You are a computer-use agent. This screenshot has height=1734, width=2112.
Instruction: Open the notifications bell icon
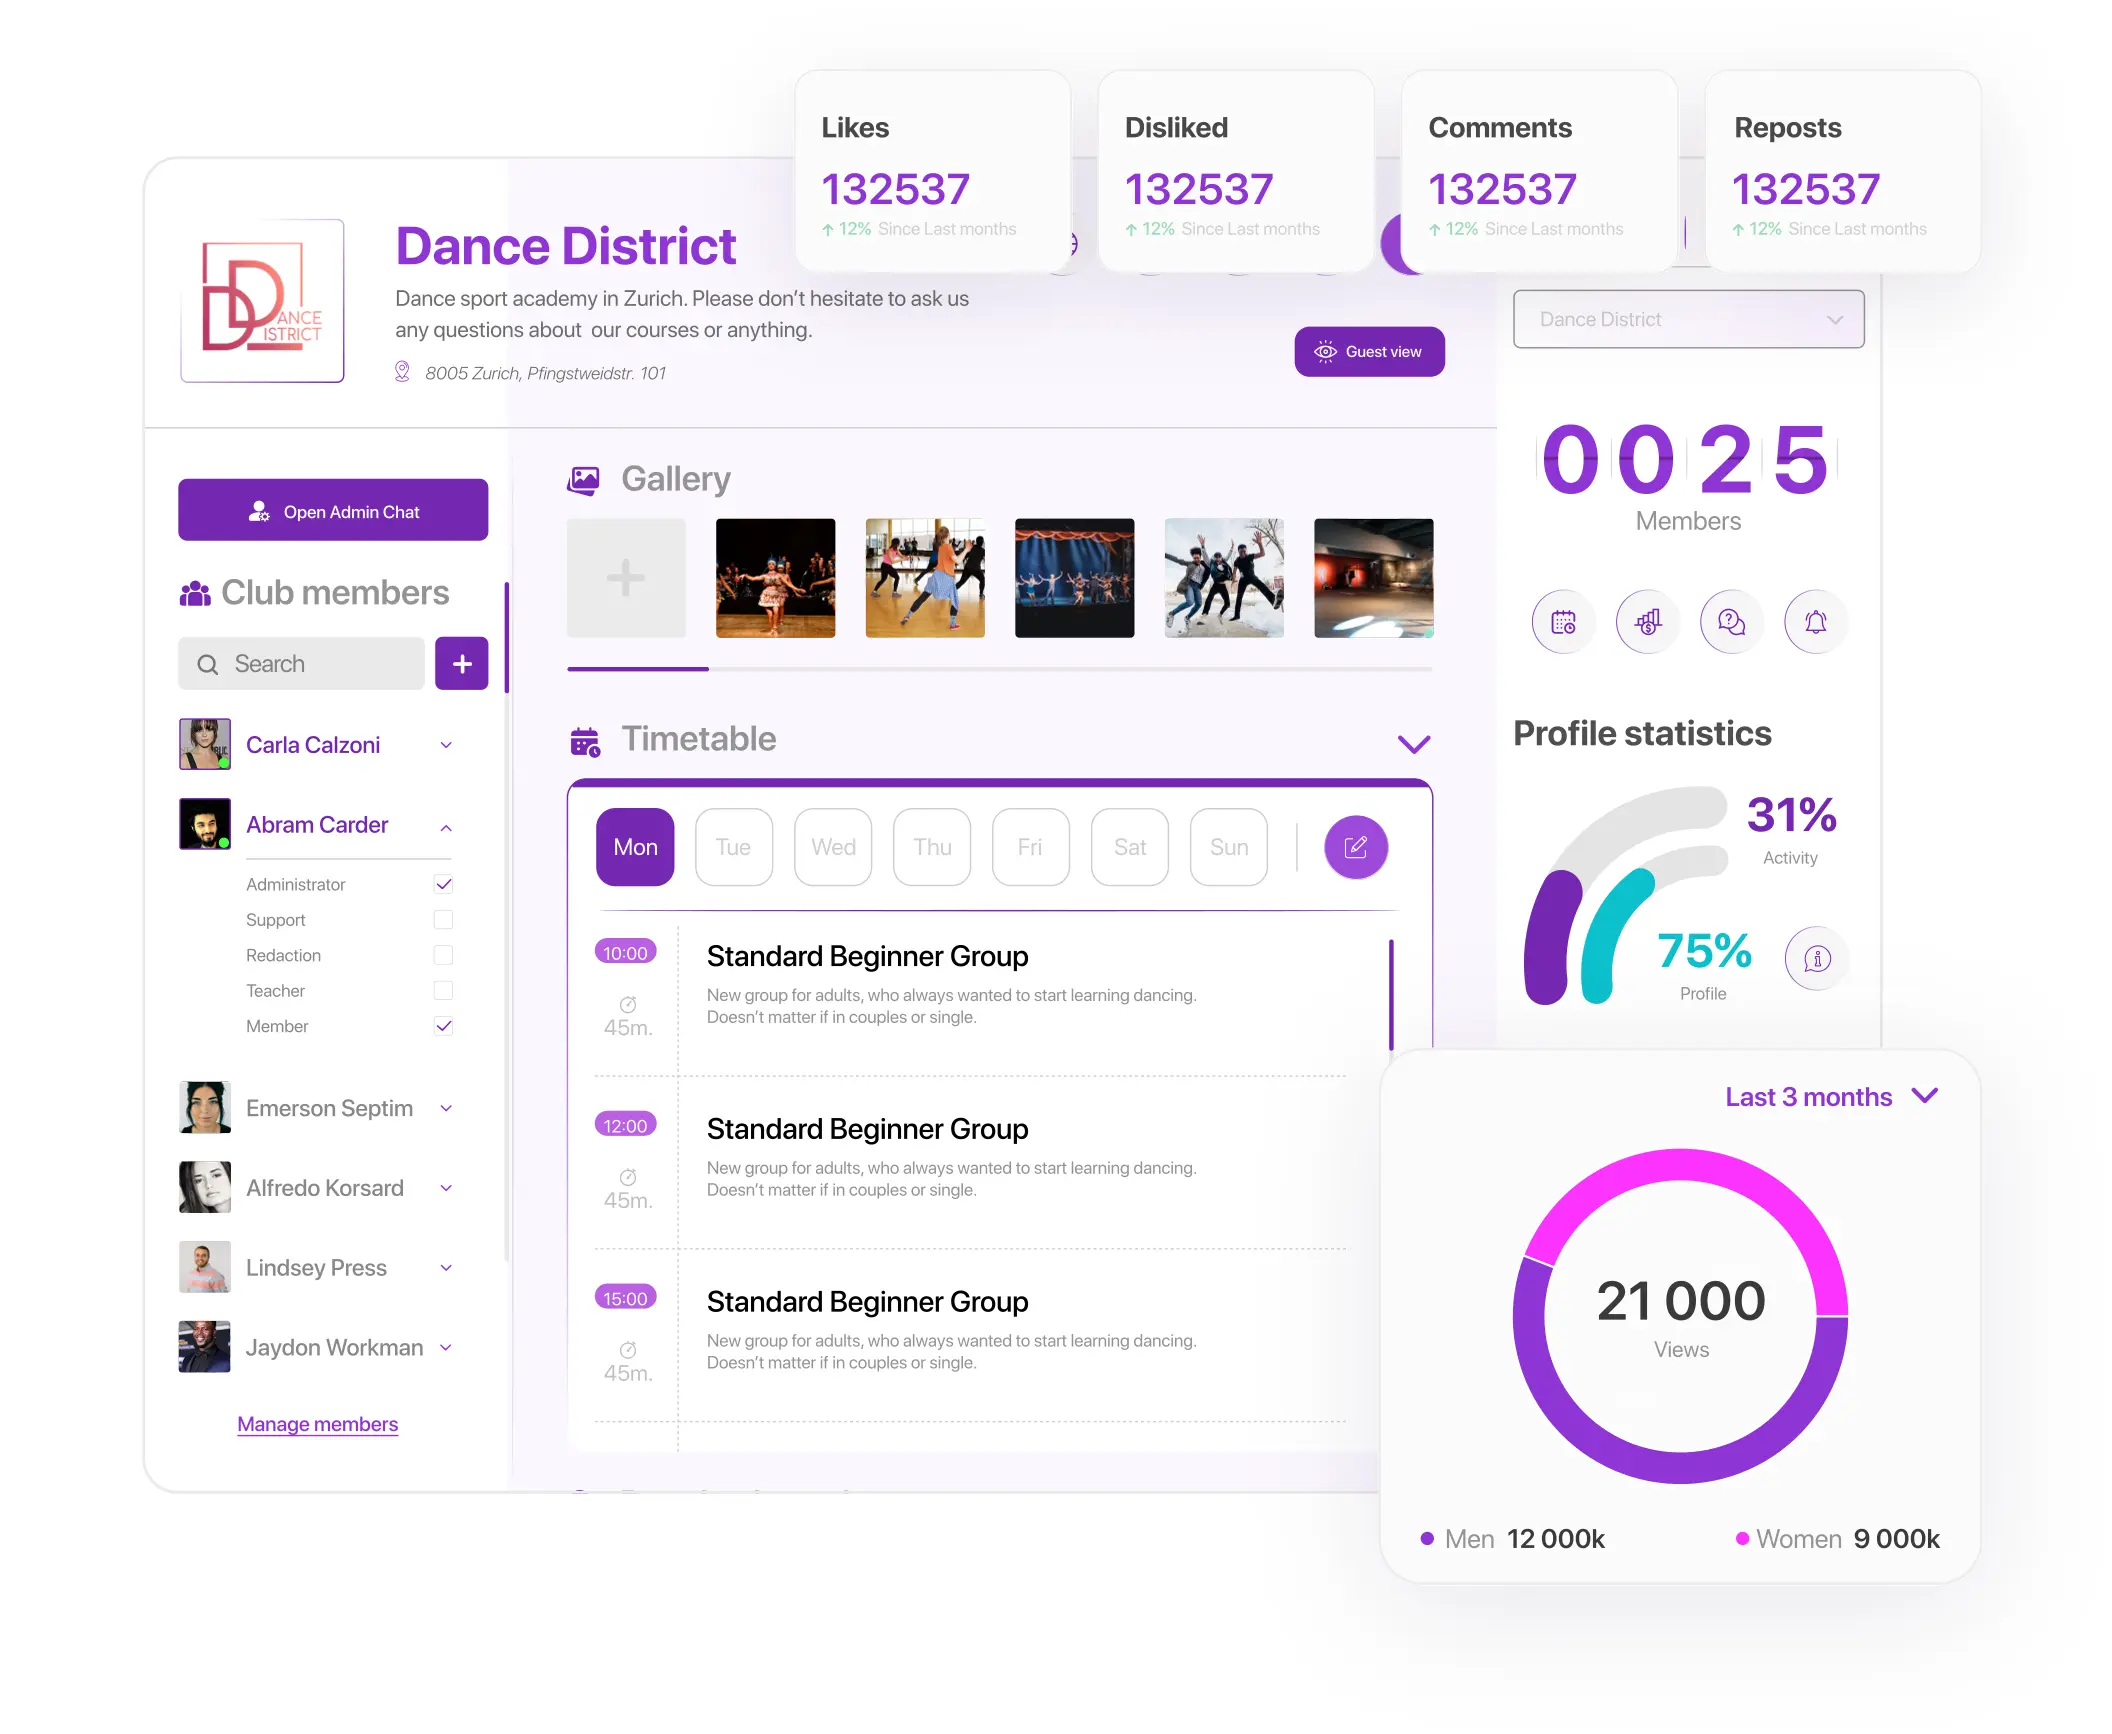(1815, 622)
